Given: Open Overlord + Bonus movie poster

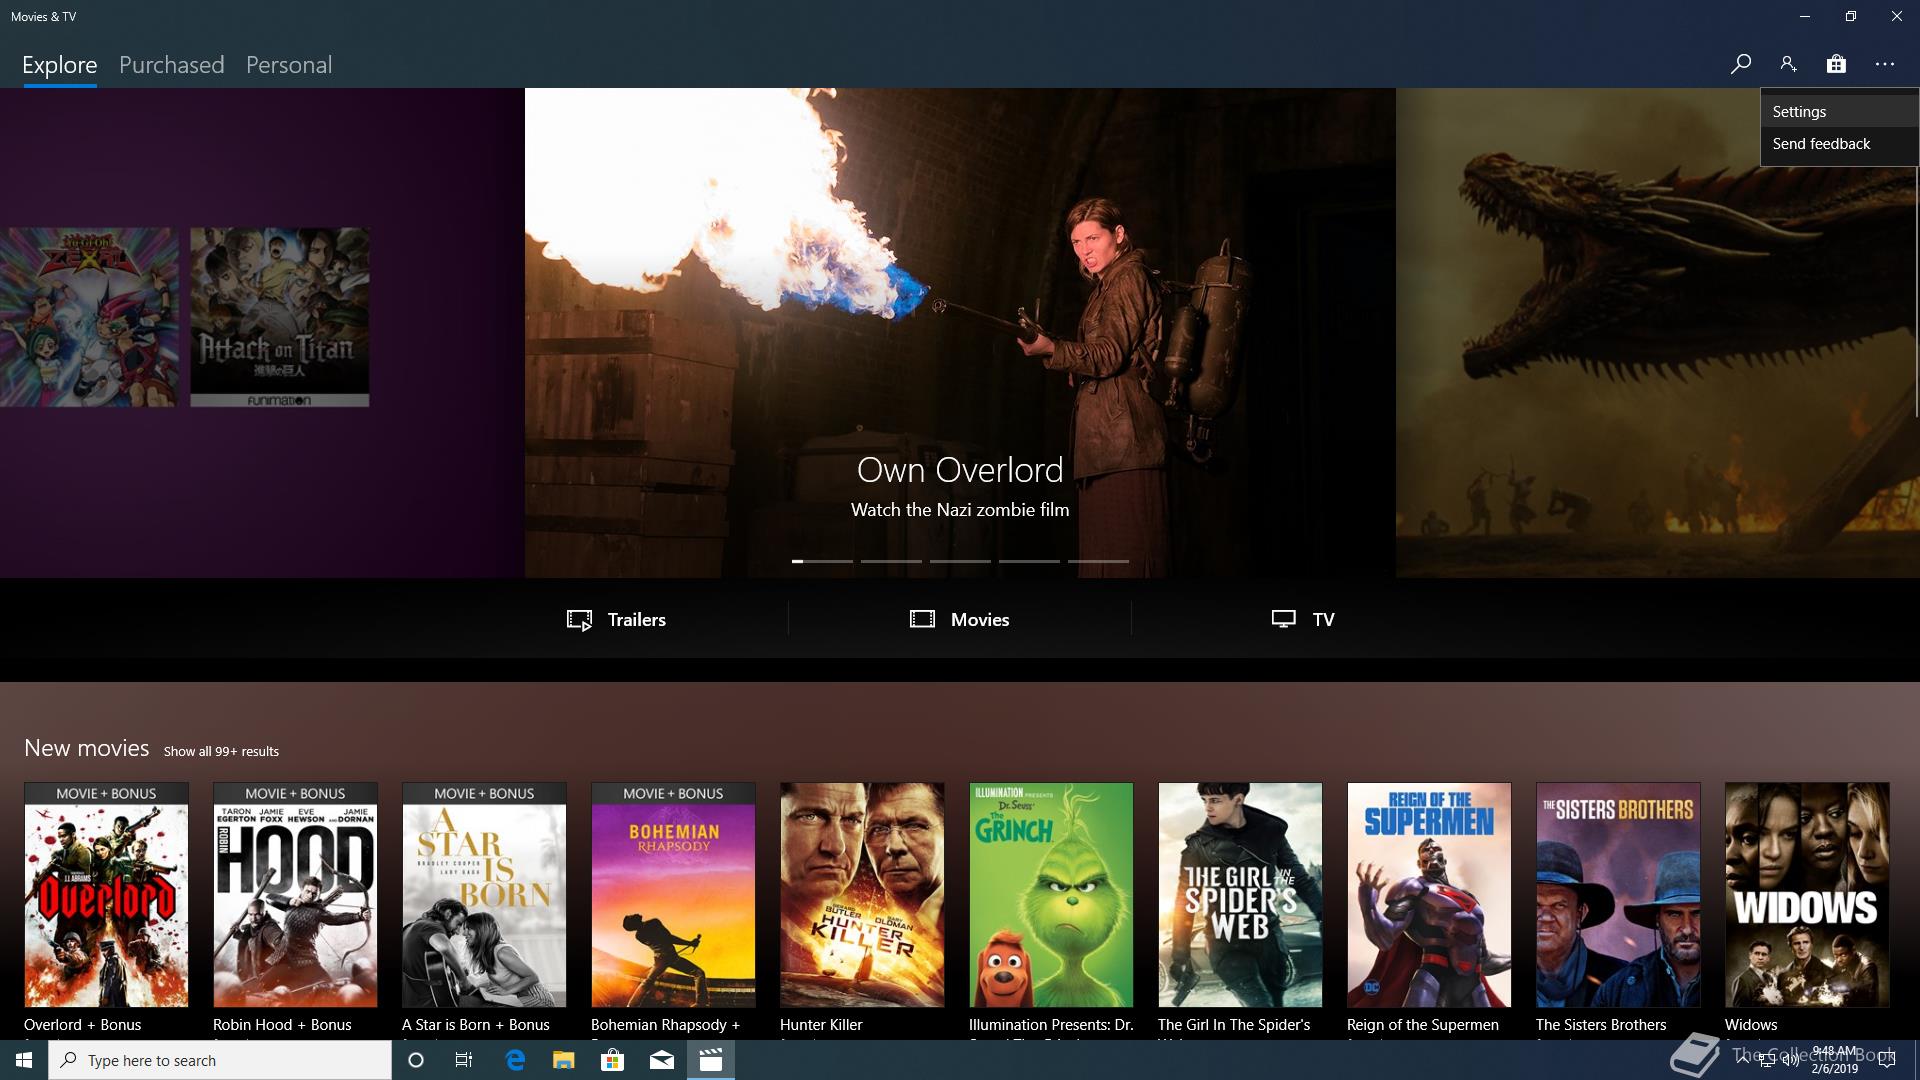Looking at the screenshot, I should [x=106, y=895].
